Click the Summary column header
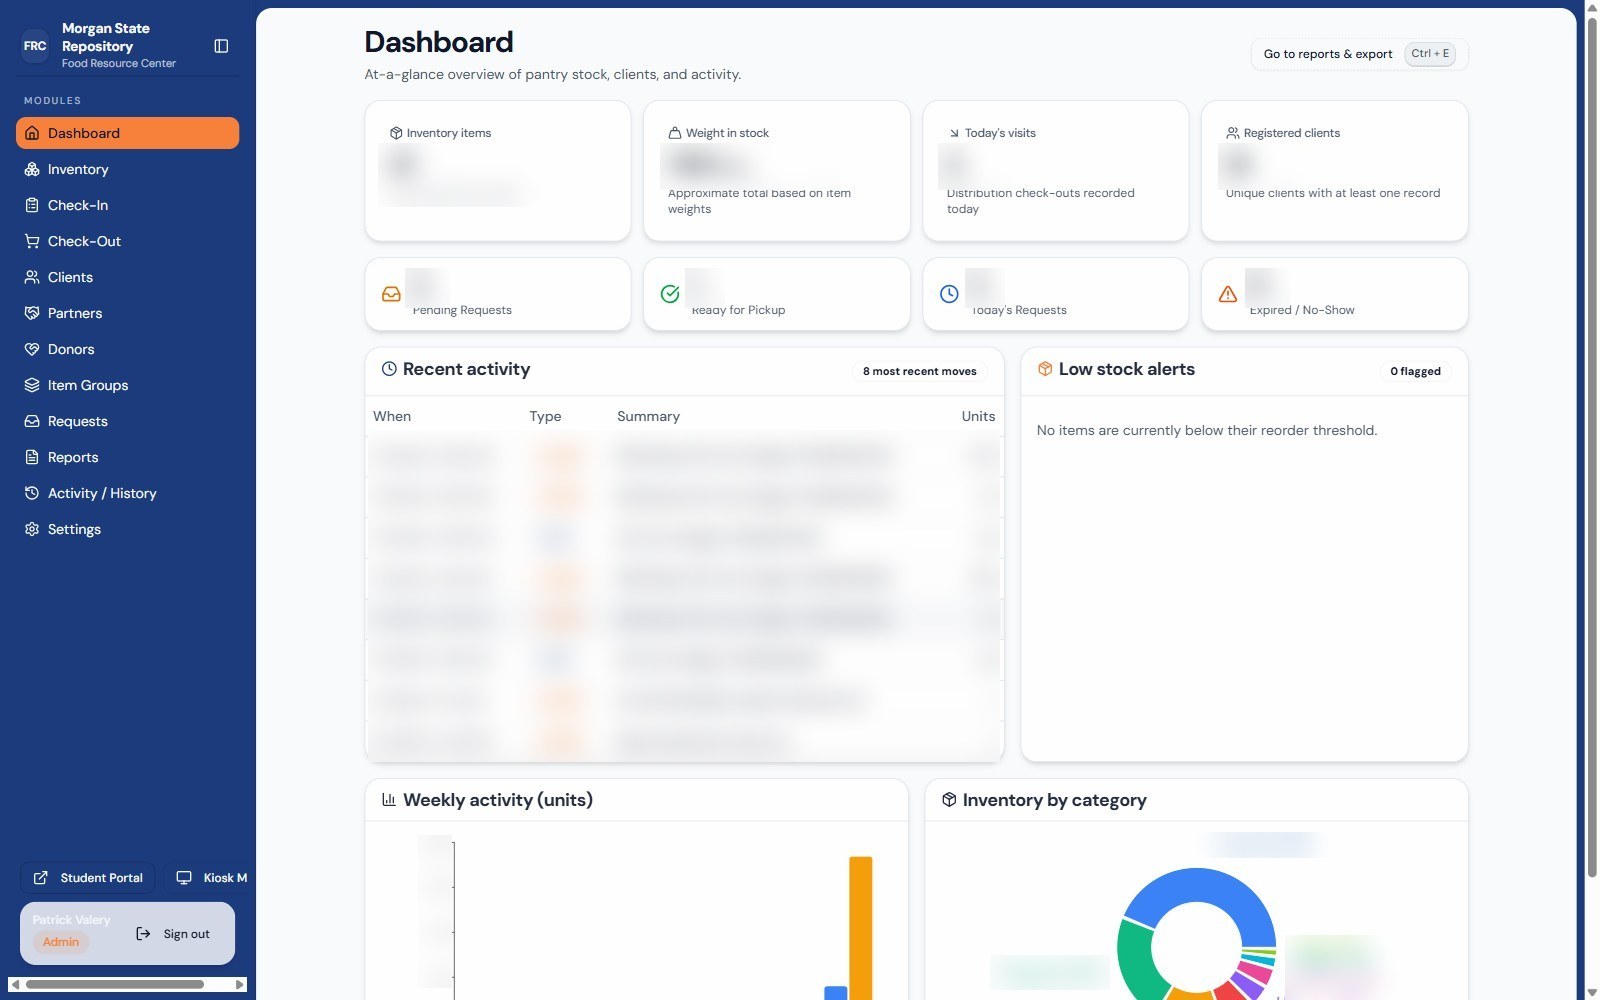Screen dimensions: 1600x1000 [x=648, y=416]
